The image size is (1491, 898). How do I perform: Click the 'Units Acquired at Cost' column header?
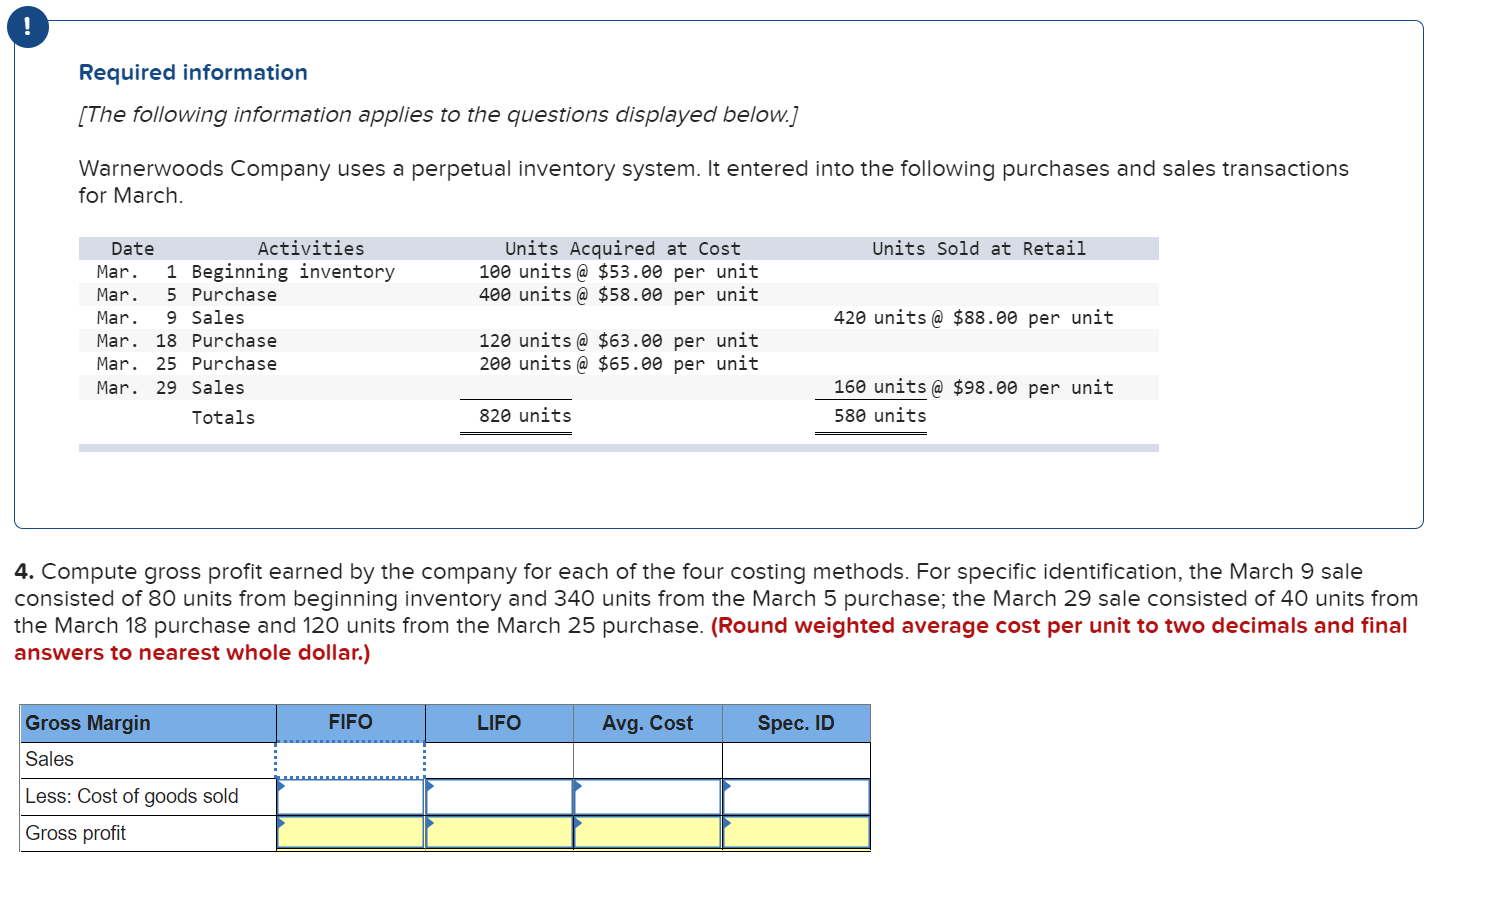click(x=622, y=249)
